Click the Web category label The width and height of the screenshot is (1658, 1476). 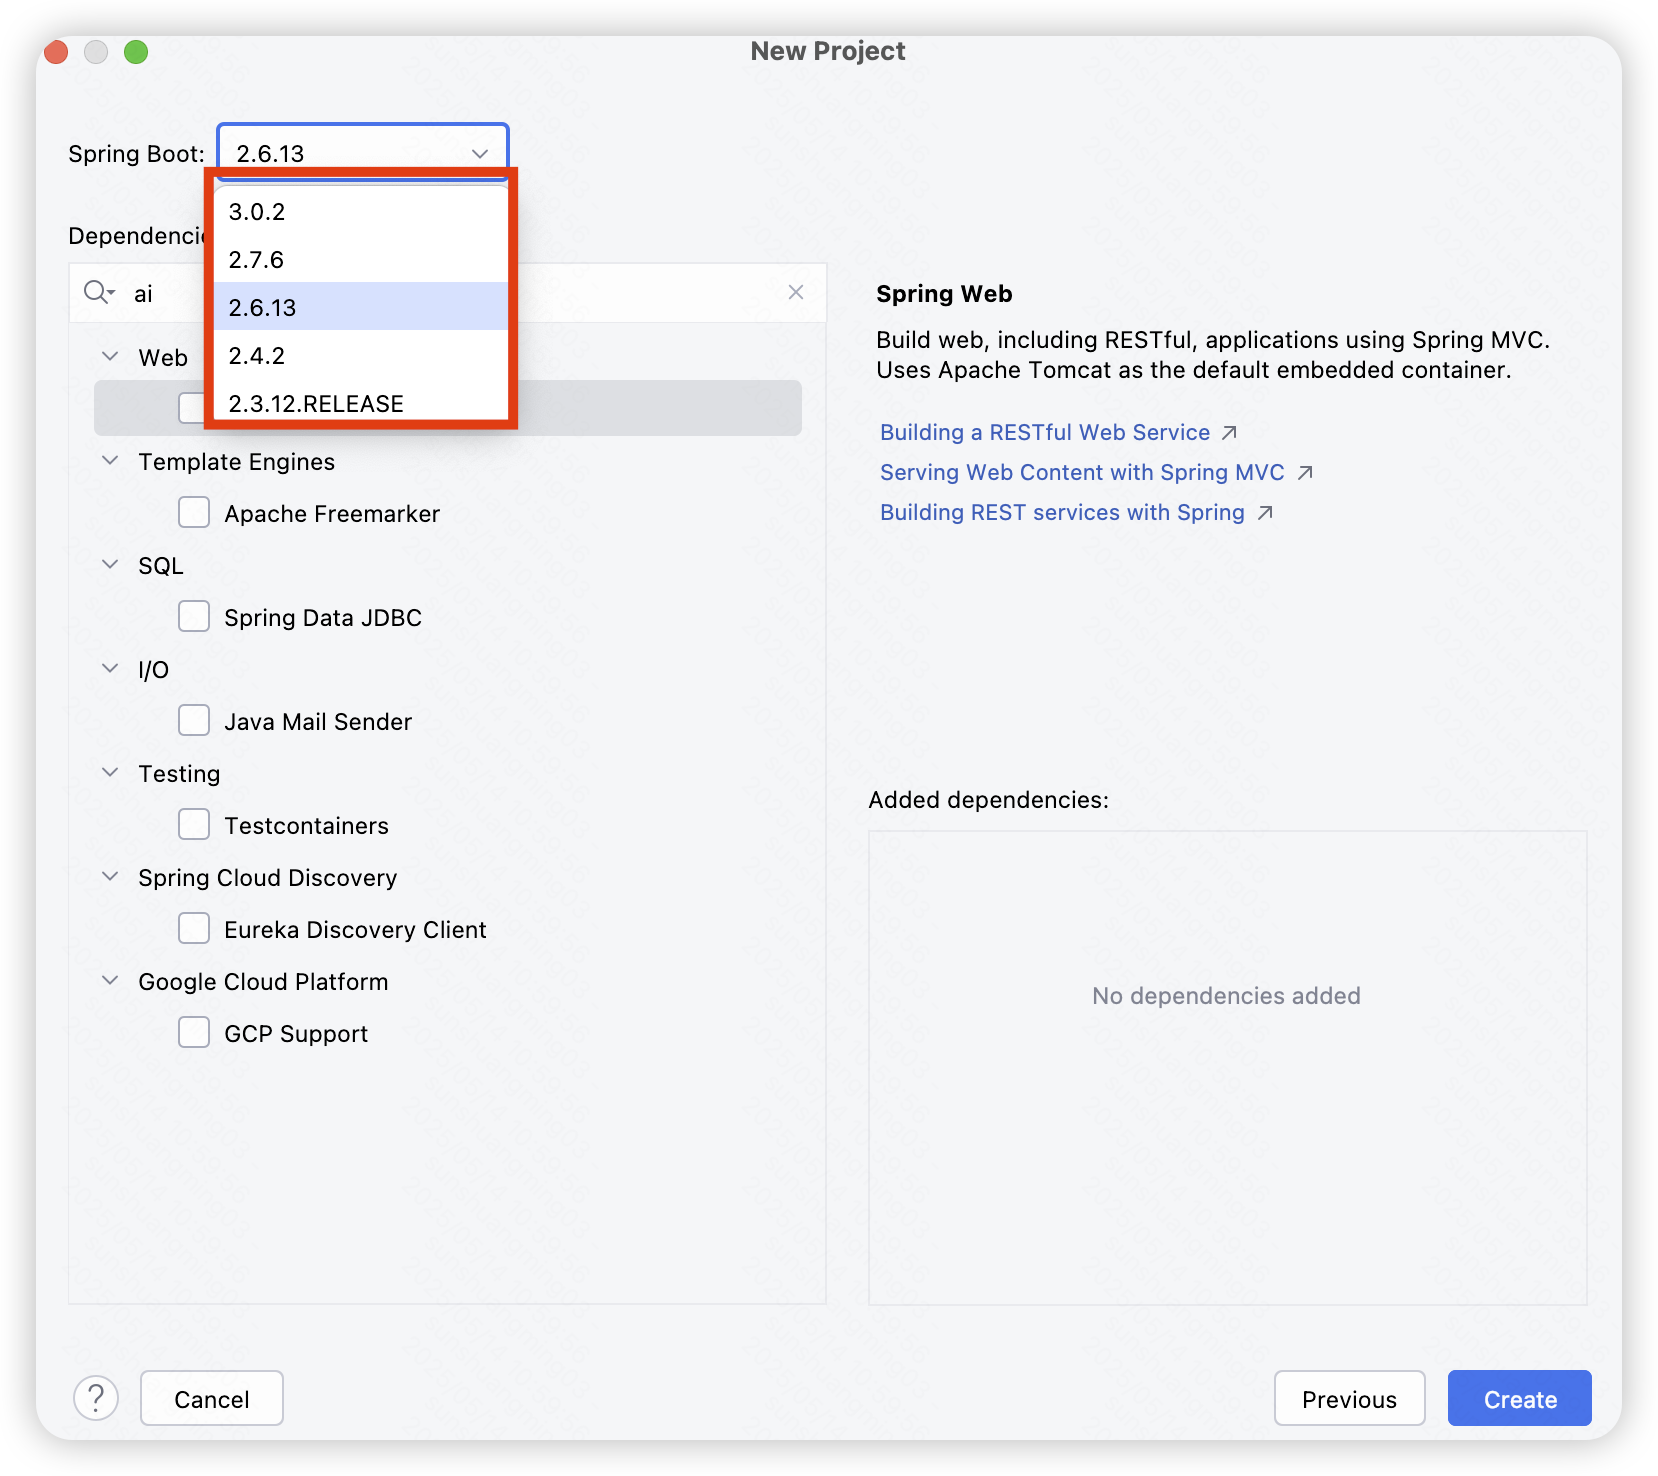[163, 358]
